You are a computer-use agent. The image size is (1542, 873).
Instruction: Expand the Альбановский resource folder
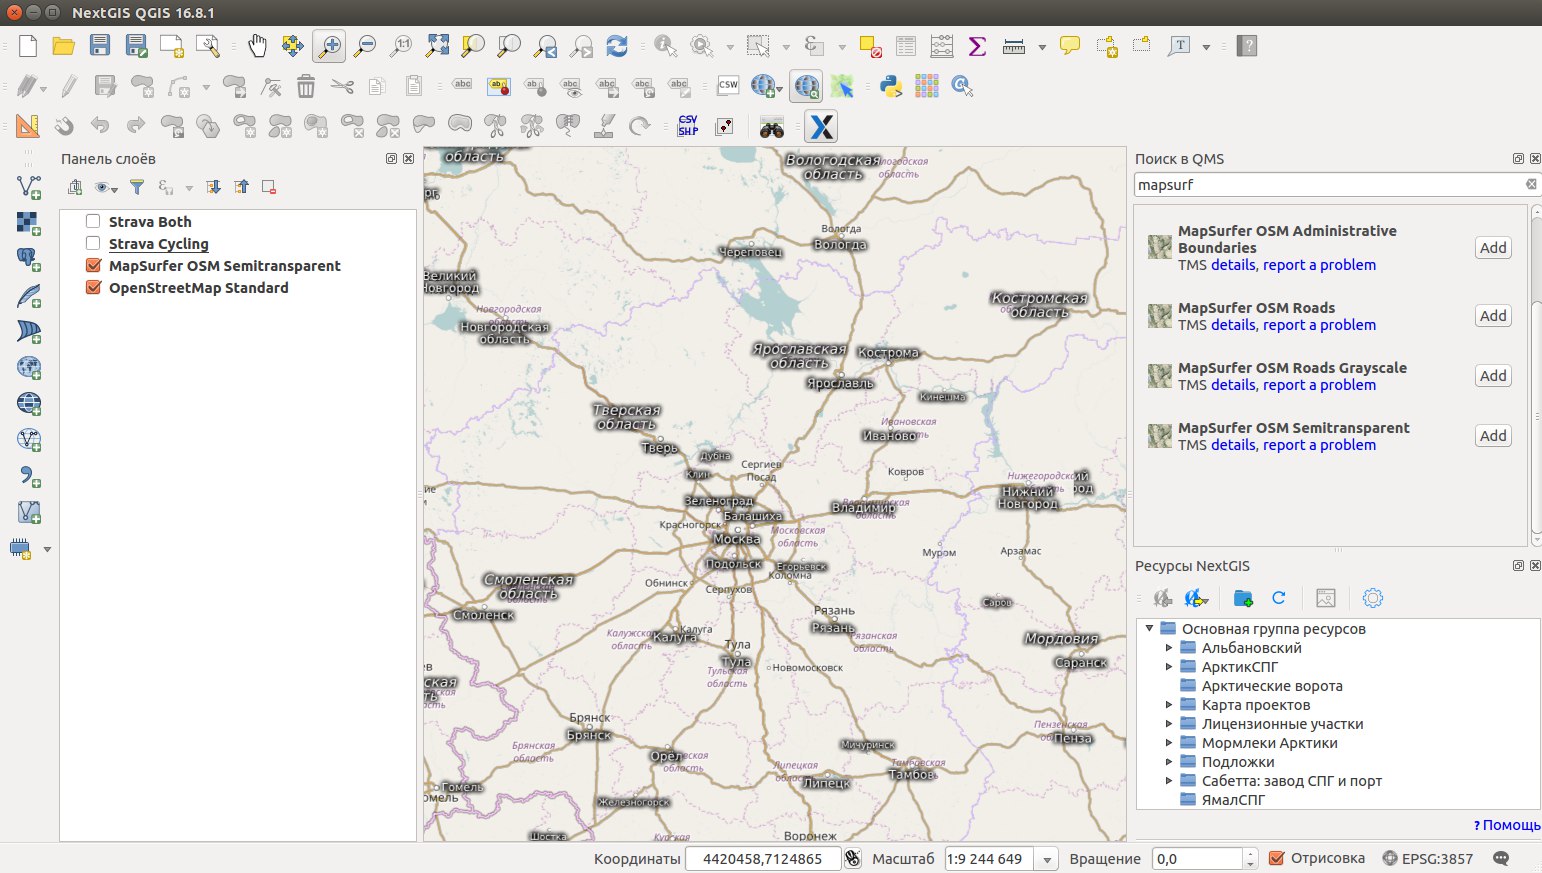pyautogui.click(x=1168, y=648)
